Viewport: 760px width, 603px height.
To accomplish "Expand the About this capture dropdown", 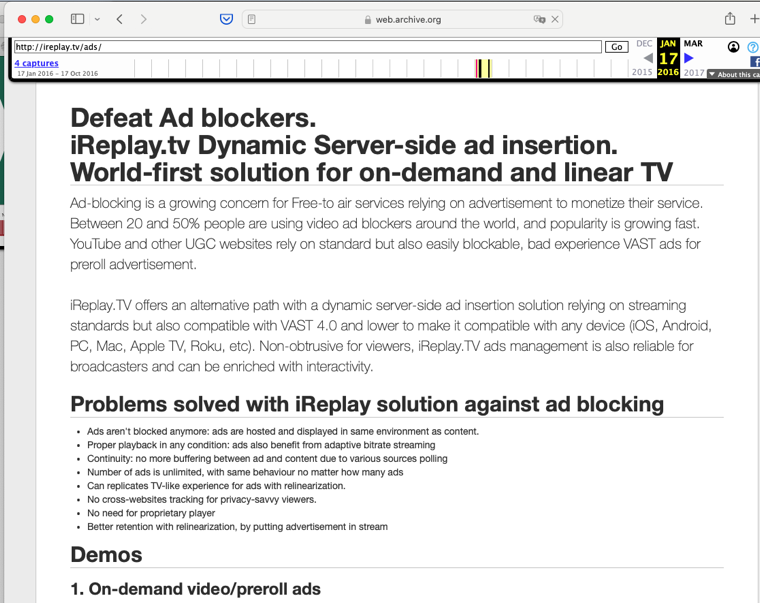I will (733, 74).
